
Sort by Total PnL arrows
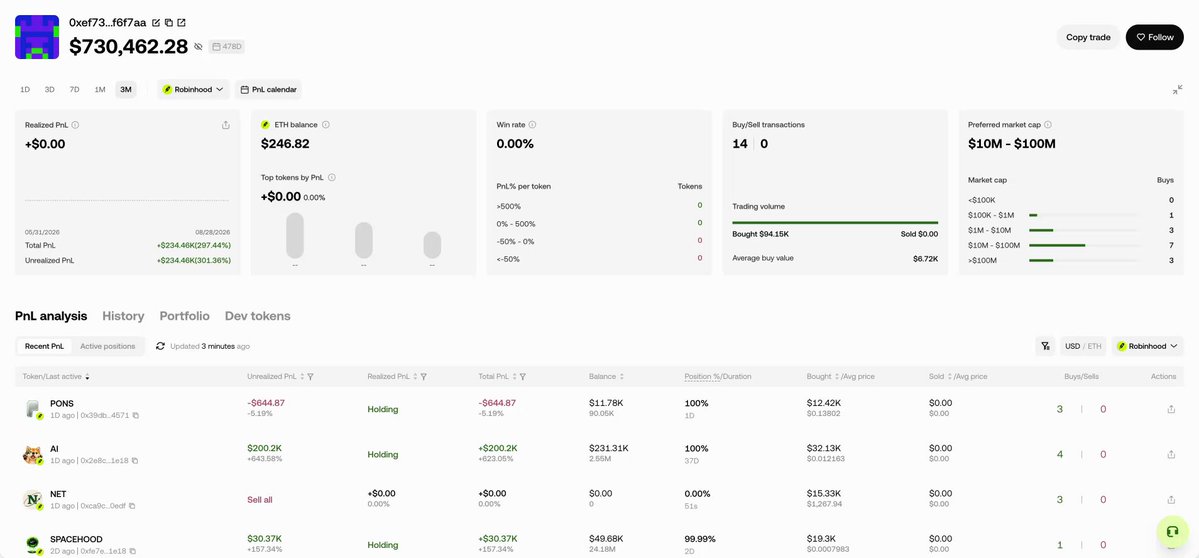point(513,377)
